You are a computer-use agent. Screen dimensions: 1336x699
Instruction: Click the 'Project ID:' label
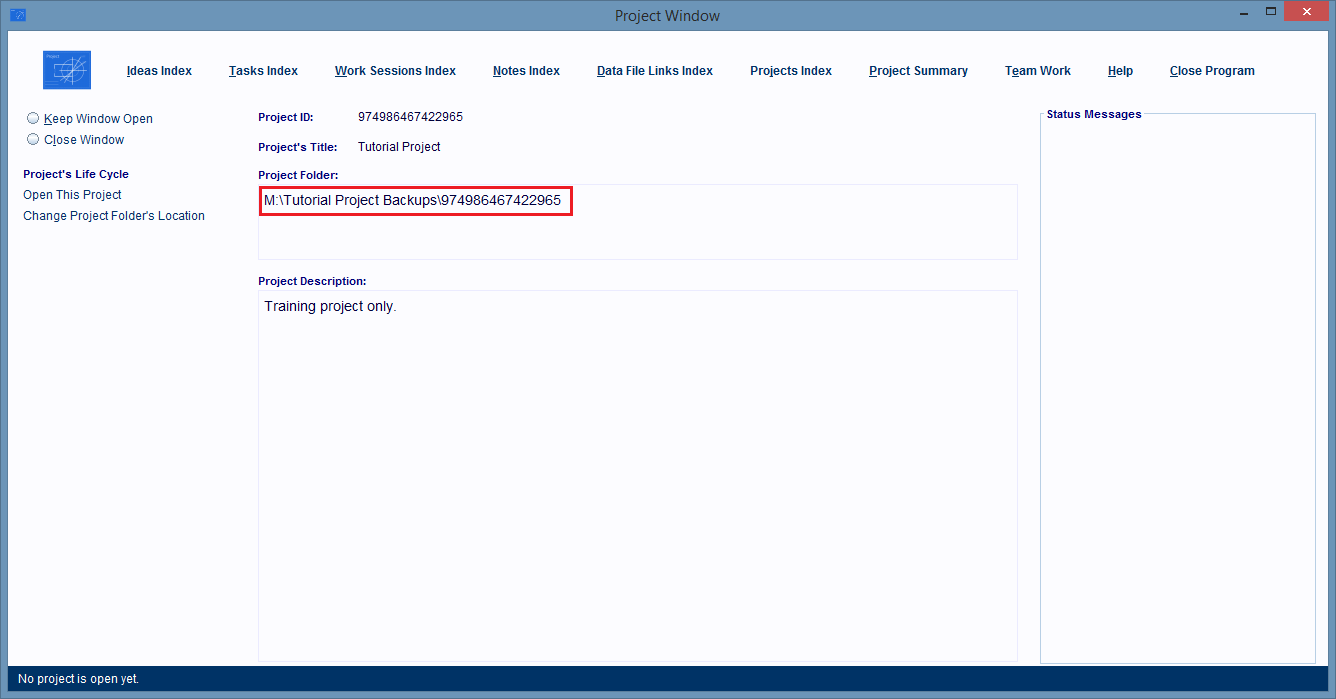coord(286,117)
